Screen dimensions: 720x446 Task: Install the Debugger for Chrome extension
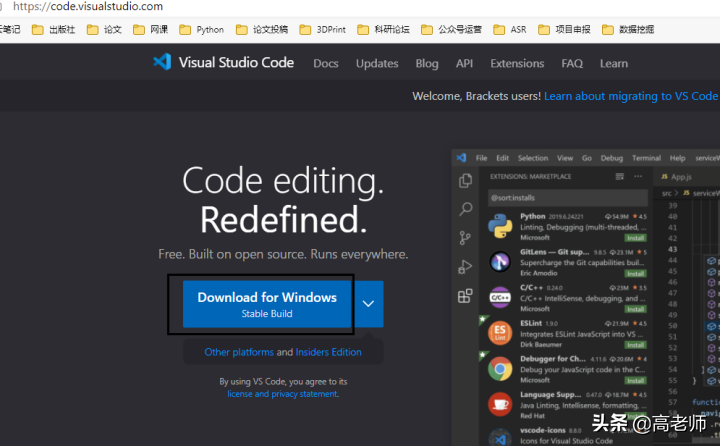(636, 381)
